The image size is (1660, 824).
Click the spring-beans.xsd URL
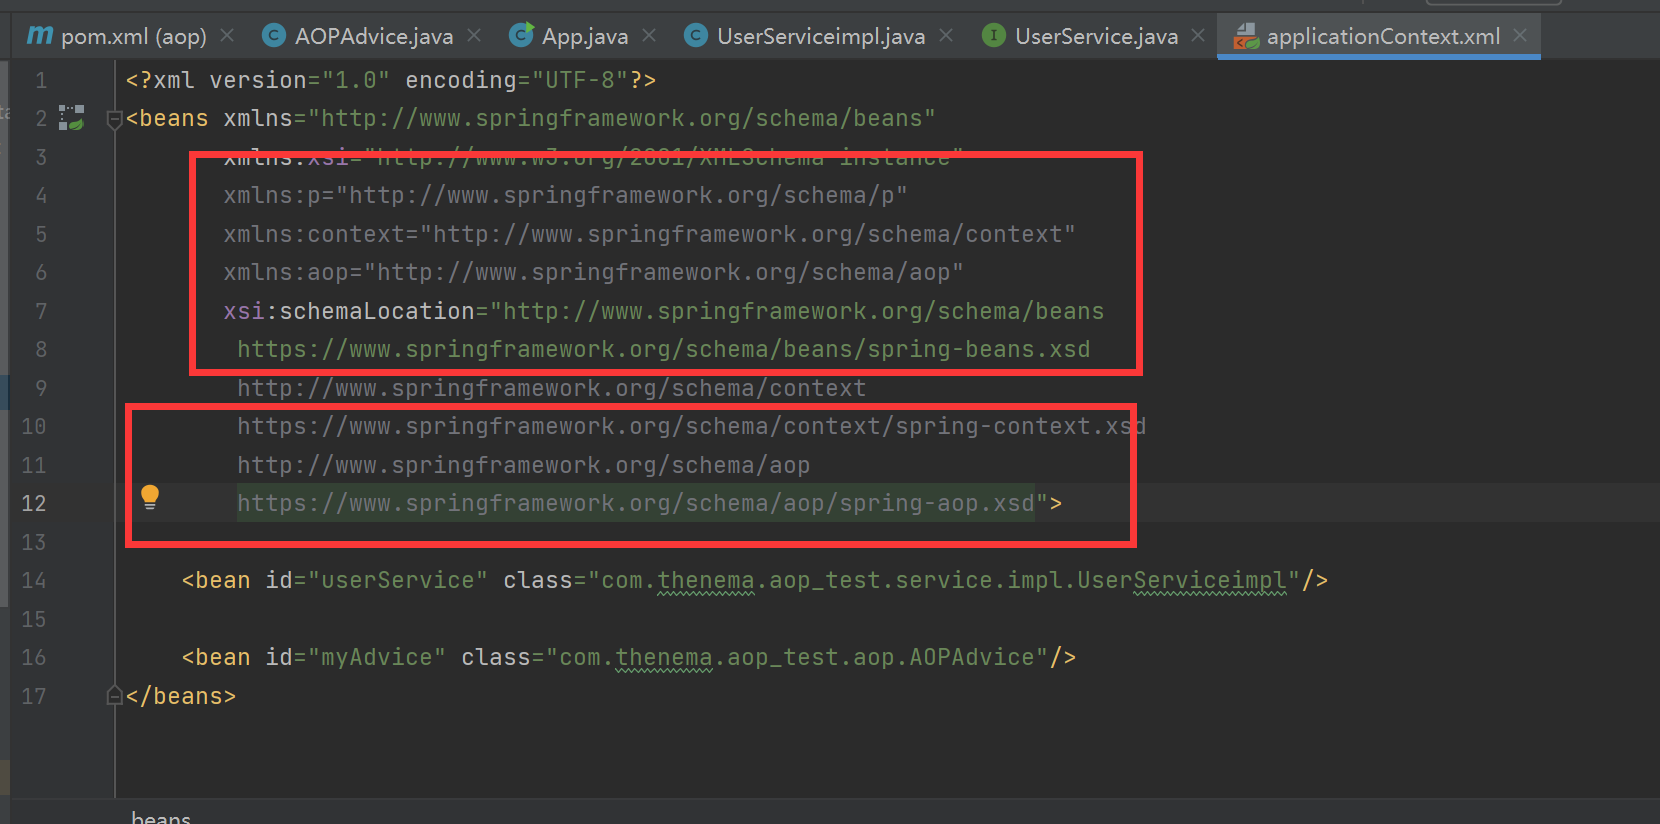tap(664, 349)
